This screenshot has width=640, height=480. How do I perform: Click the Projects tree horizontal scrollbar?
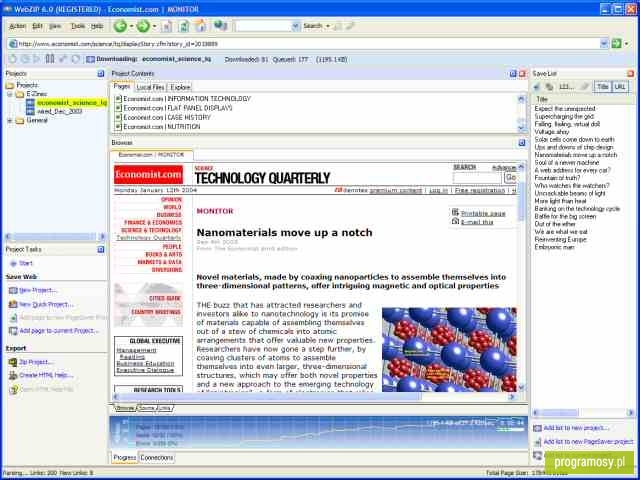tap(55, 237)
